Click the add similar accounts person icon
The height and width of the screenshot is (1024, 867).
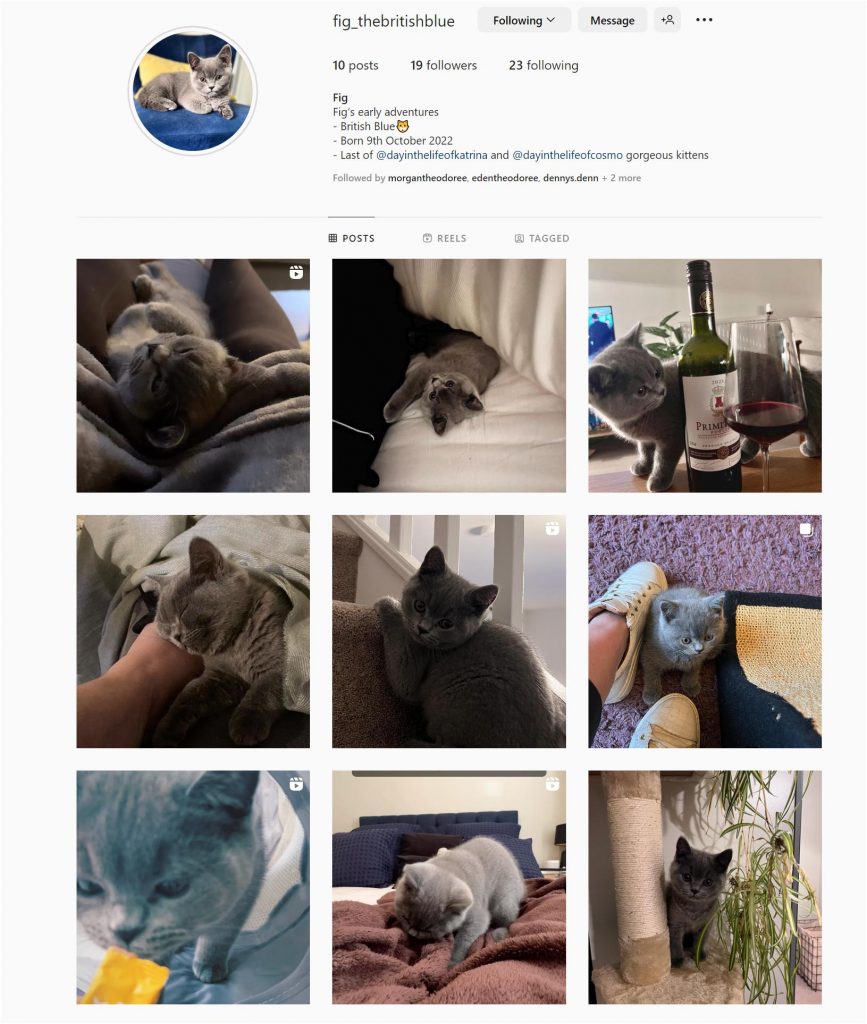[x=667, y=20]
